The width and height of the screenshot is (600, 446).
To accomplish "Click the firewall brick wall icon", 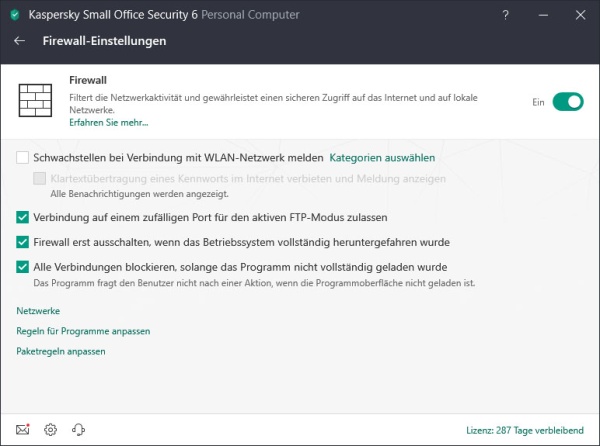I will (x=35, y=100).
